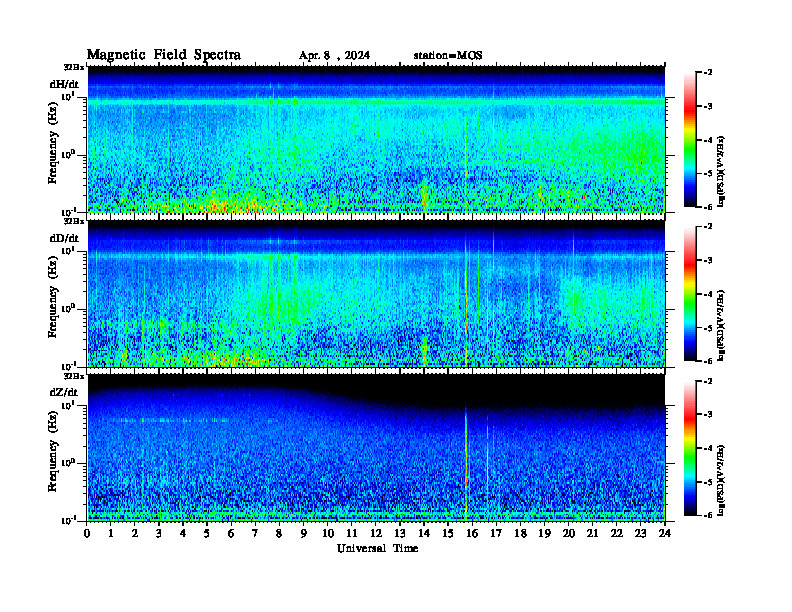Click the "-2" value on dZ/dt color scale
This screenshot has width=792, height=612.
(x=708, y=381)
